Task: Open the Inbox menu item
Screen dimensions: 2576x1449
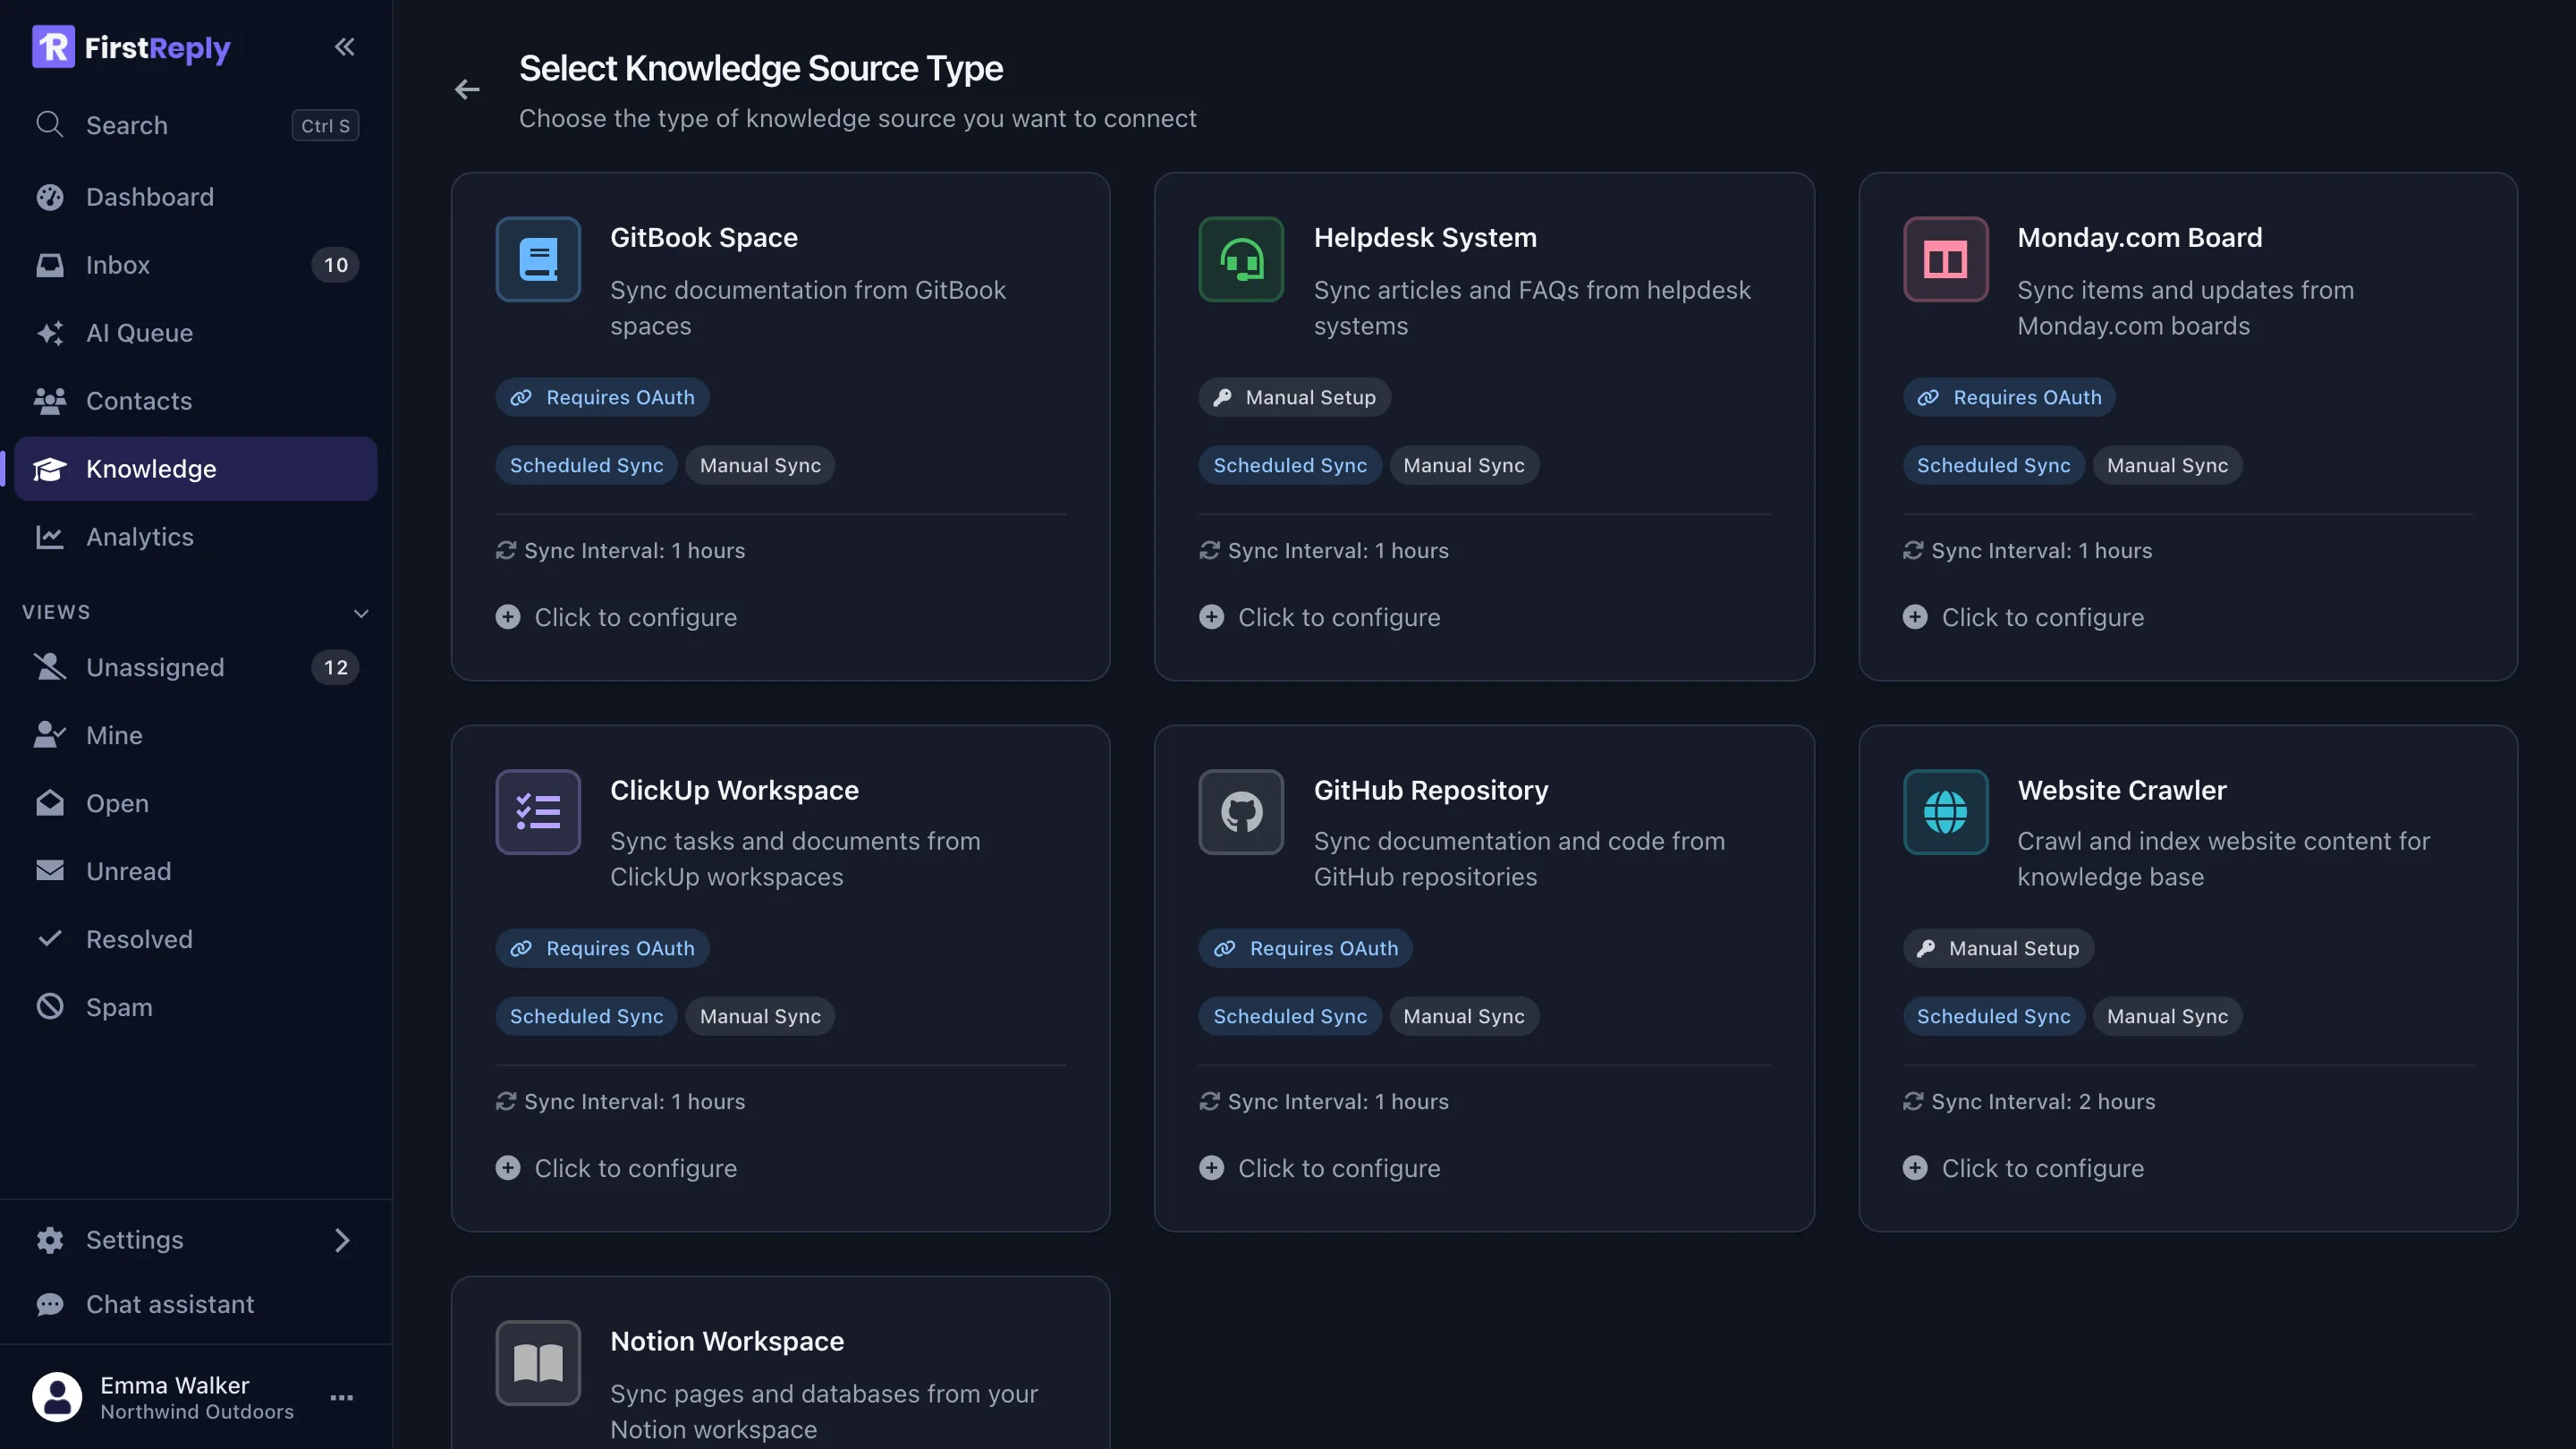Action: 196,265
